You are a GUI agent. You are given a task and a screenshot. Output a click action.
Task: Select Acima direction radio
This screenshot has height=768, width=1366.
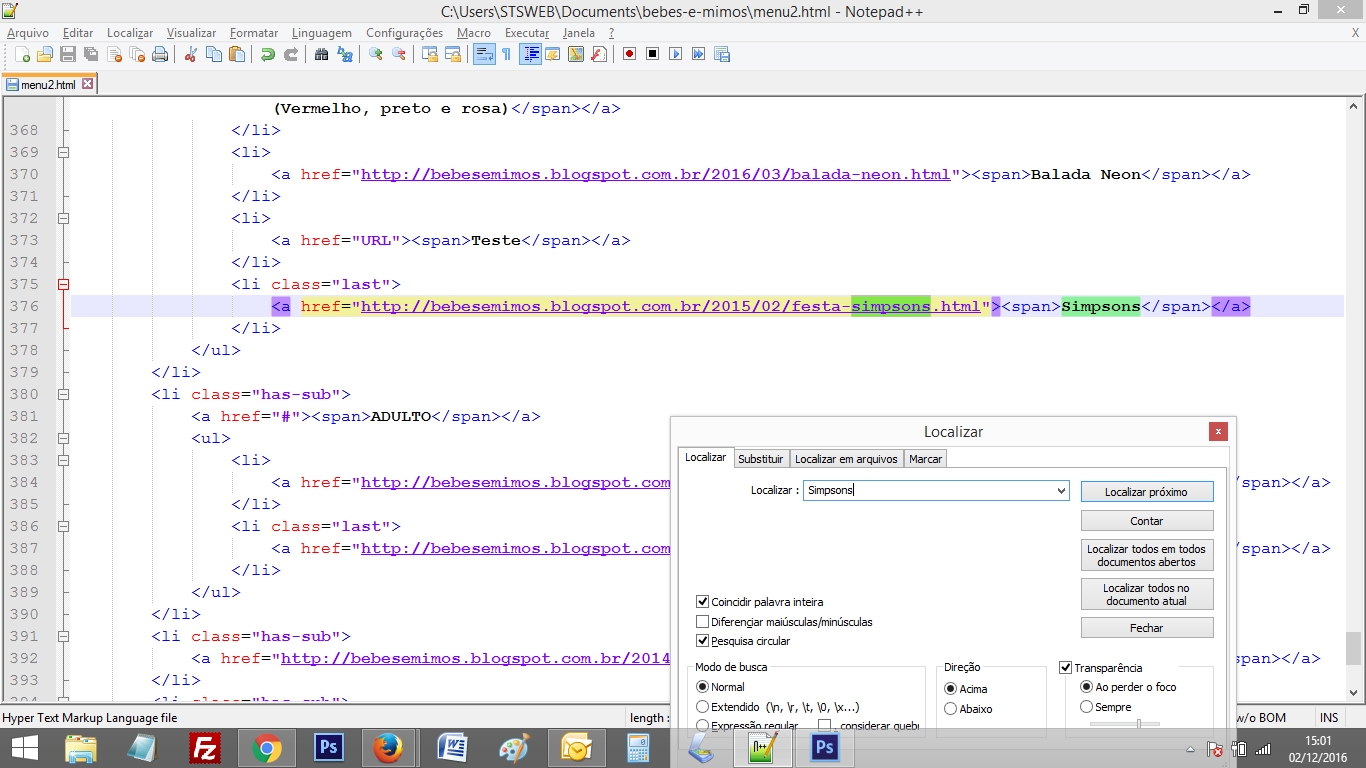[951, 689]
